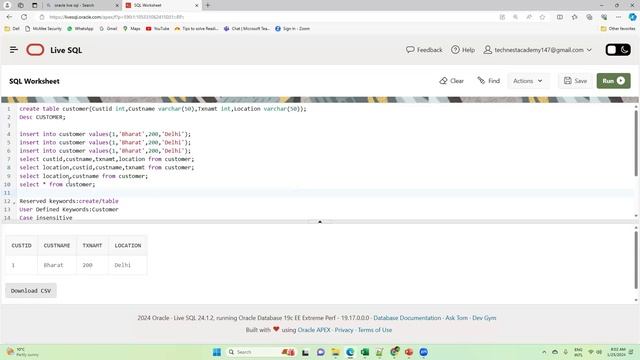
Task: Open the Terms of Use link
Action: [375, 330]
